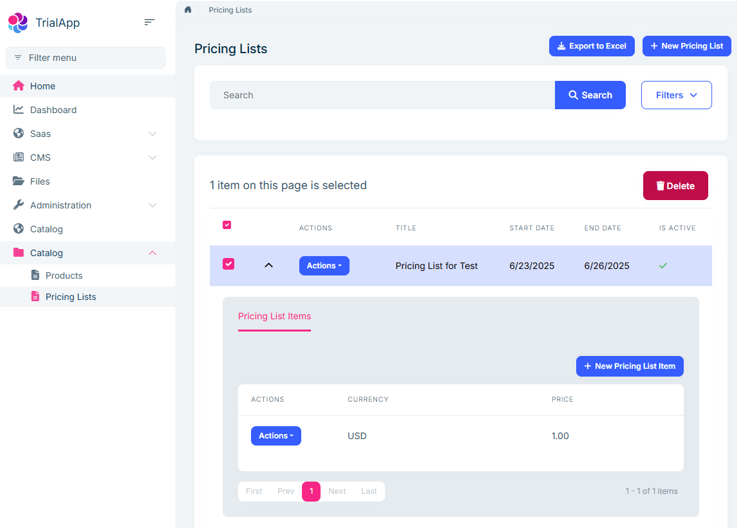Click the CMS newspaper icon
The height and width of the screenshot is (528, 737).
[18, 157]
